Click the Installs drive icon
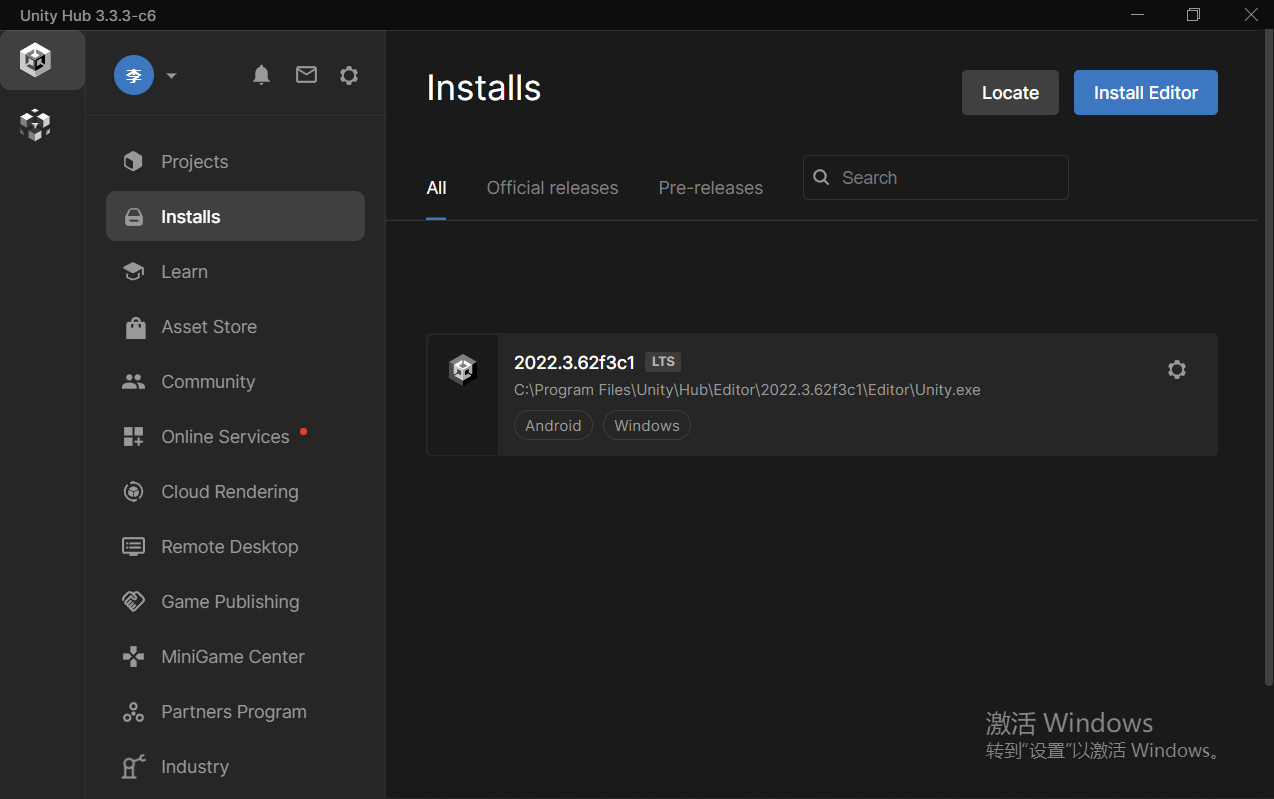The image size is (1274, 799). coord(133,217)
